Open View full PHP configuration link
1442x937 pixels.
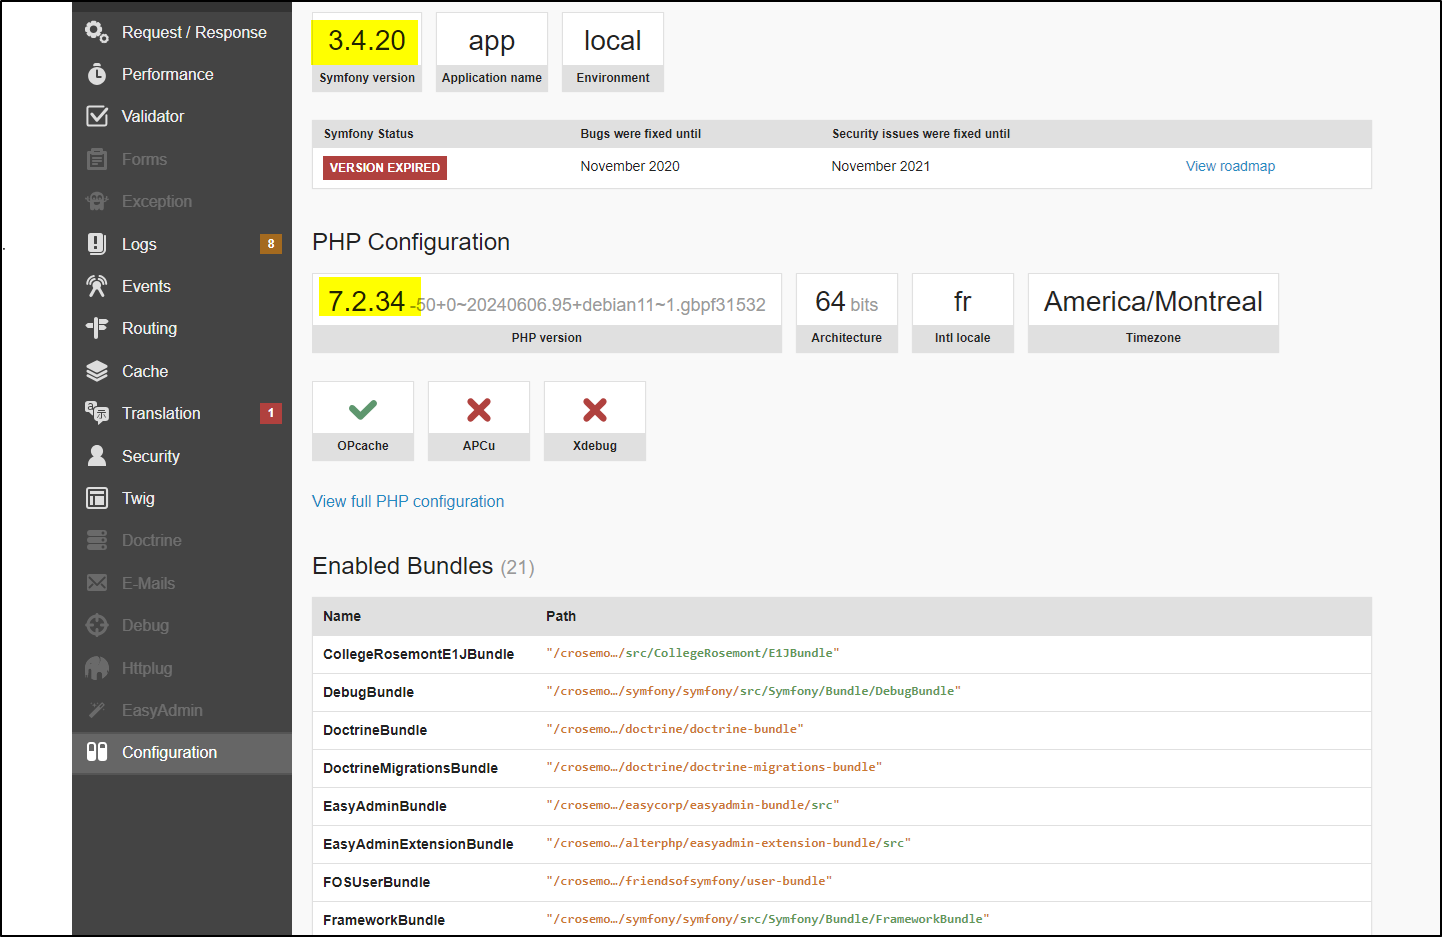[x=408, y=501]
